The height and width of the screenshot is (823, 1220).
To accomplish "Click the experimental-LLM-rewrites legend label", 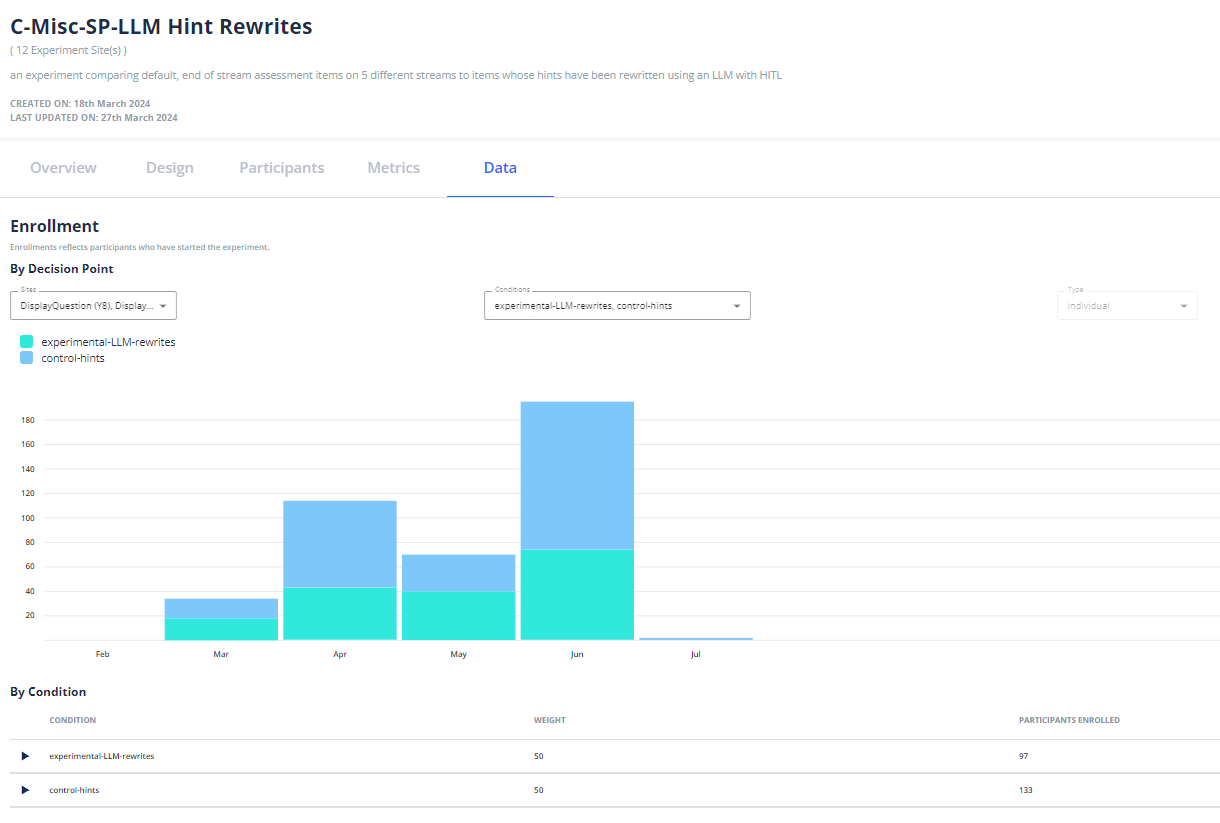I will pyautogui.click(x=108, y=342).
